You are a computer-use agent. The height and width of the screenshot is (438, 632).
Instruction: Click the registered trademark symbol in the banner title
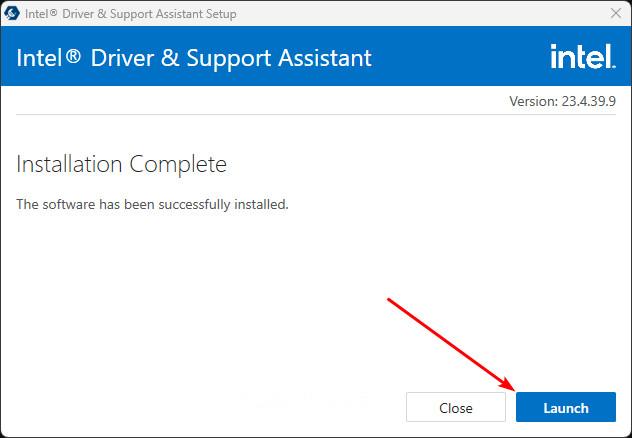click(73, 54)
